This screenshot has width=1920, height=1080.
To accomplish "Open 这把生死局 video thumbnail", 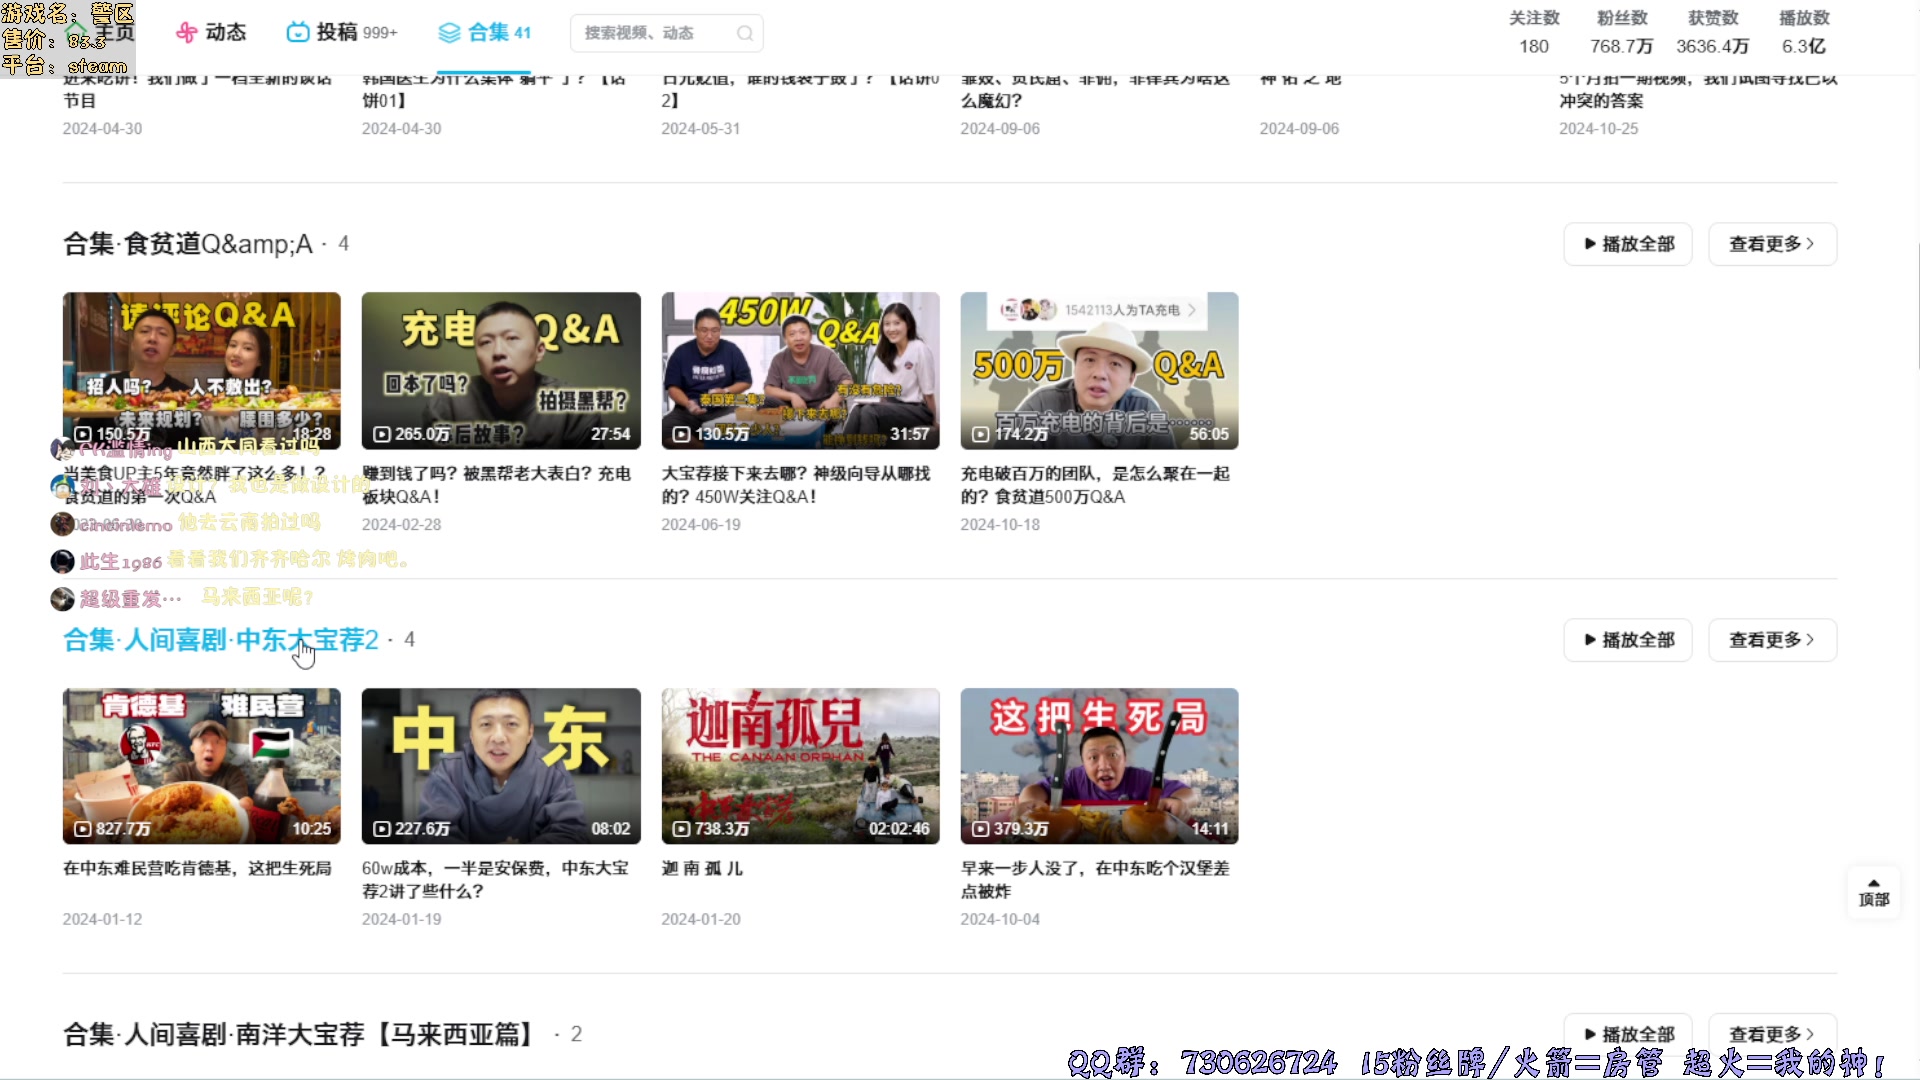I will [x=1099, y=766].
